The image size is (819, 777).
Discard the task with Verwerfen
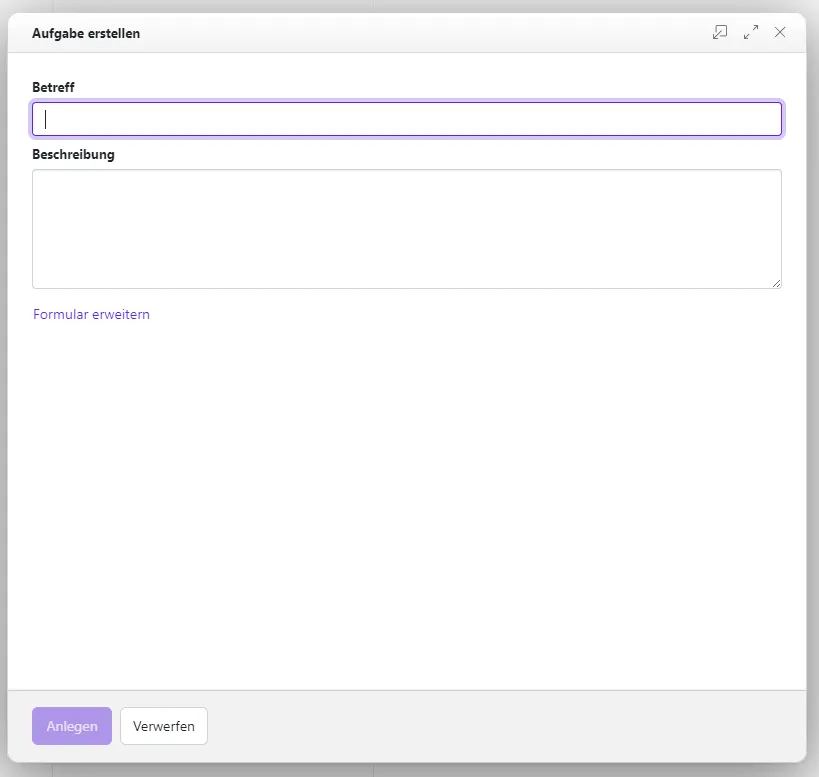(x=164, y=726)
